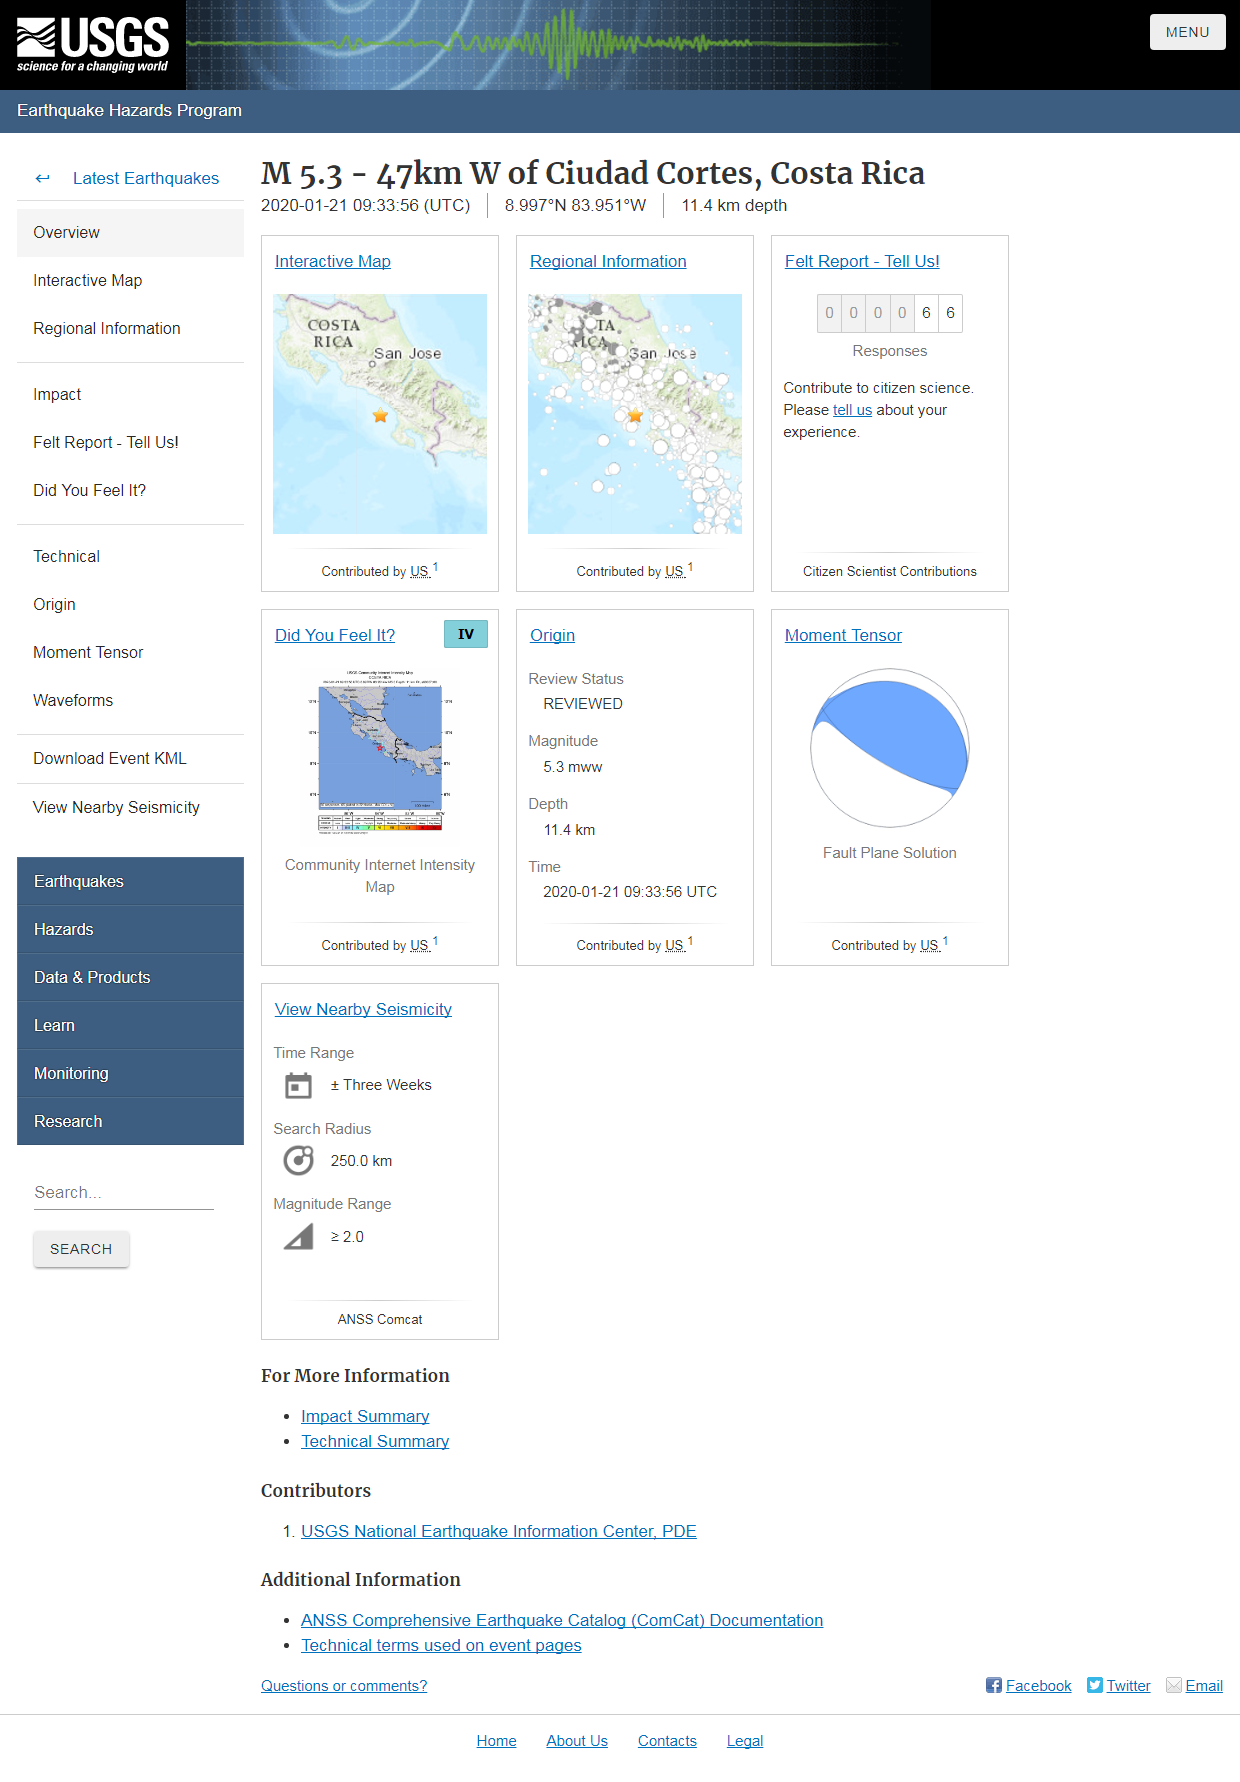1240x1782 pixels.
Task: Select Impact in the sidebar
Action: click(130, 394)
